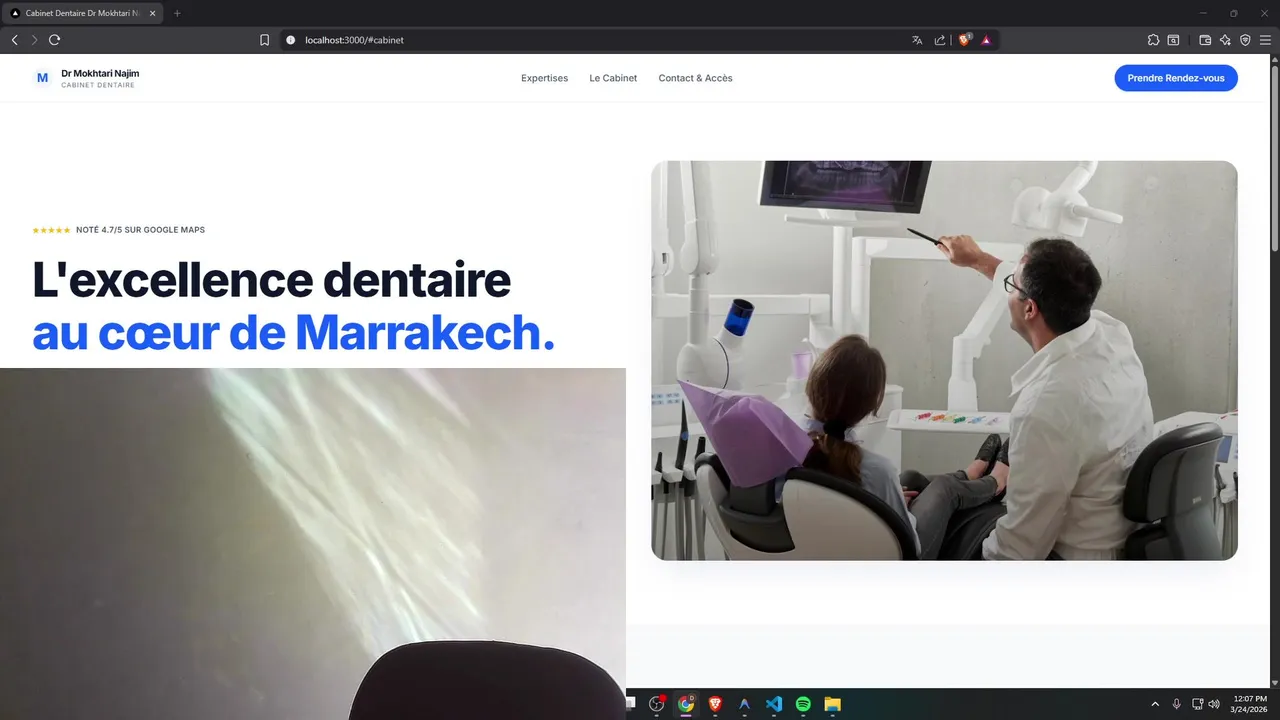Image resolution: width=1280 pixels, height=720 pixels.
Task: Close the Cabinet Dentaire tab
Action: coord(152,13)
